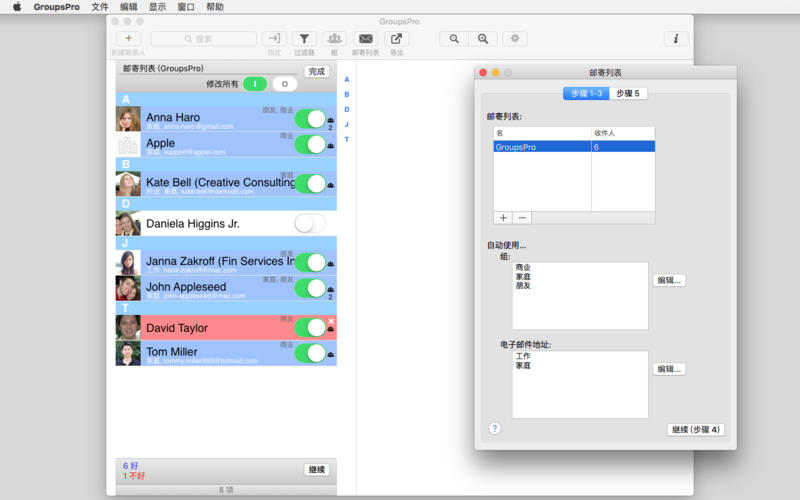Select the David Taylor contact row
The height and width of the screenshot is (500, 800).
[226, 328]
